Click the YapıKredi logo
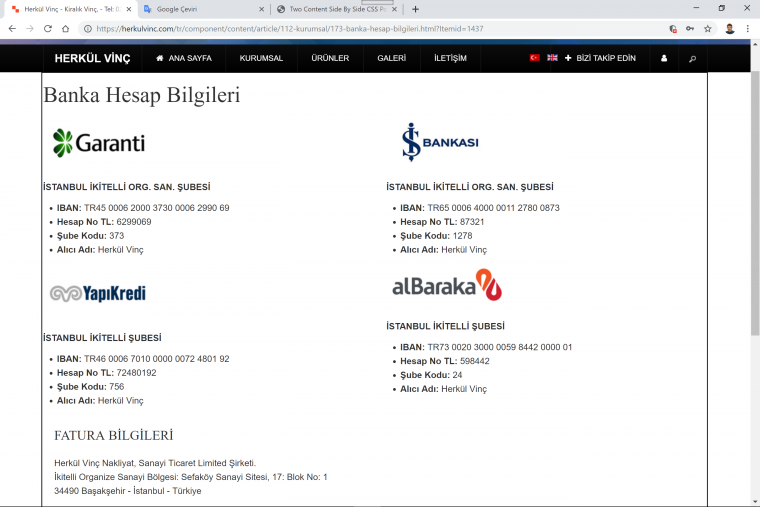The width and height of the screenshot is (760, 507). coord(98,293)
